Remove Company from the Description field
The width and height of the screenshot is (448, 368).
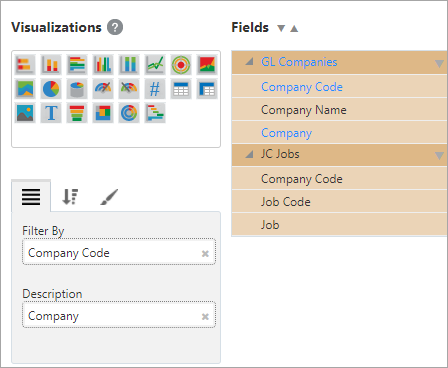click(205, 316)
